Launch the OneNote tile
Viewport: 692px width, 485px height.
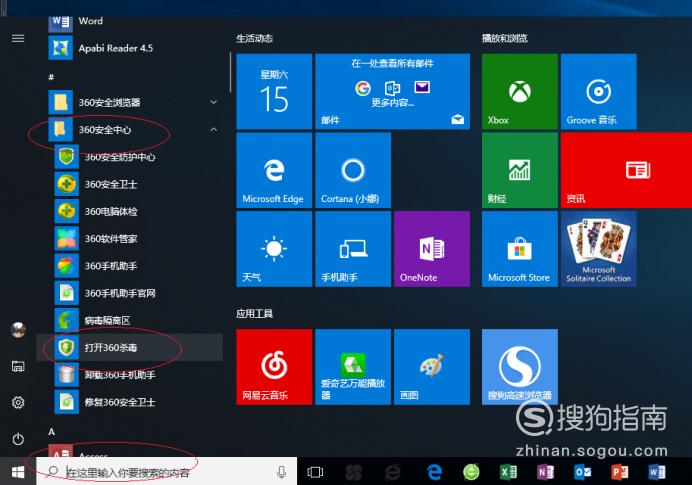click(x=432, y=249)
